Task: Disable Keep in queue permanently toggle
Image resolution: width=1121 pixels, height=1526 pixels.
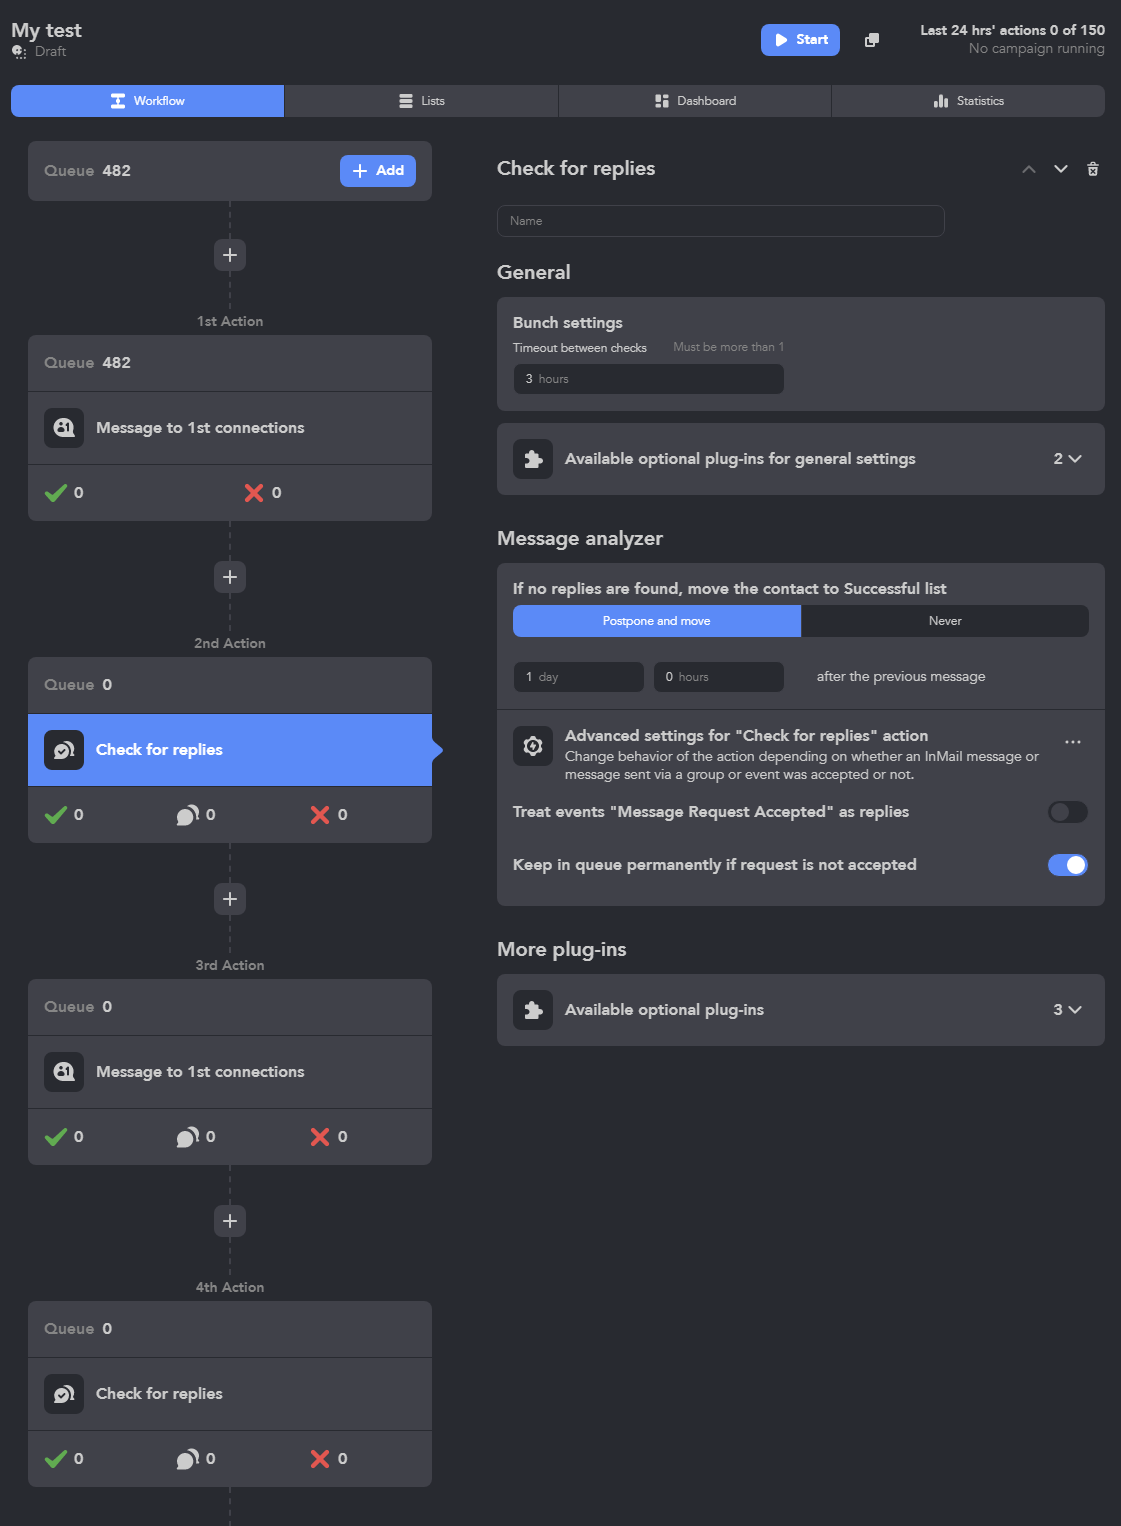Action: (x=1068, y=865)
